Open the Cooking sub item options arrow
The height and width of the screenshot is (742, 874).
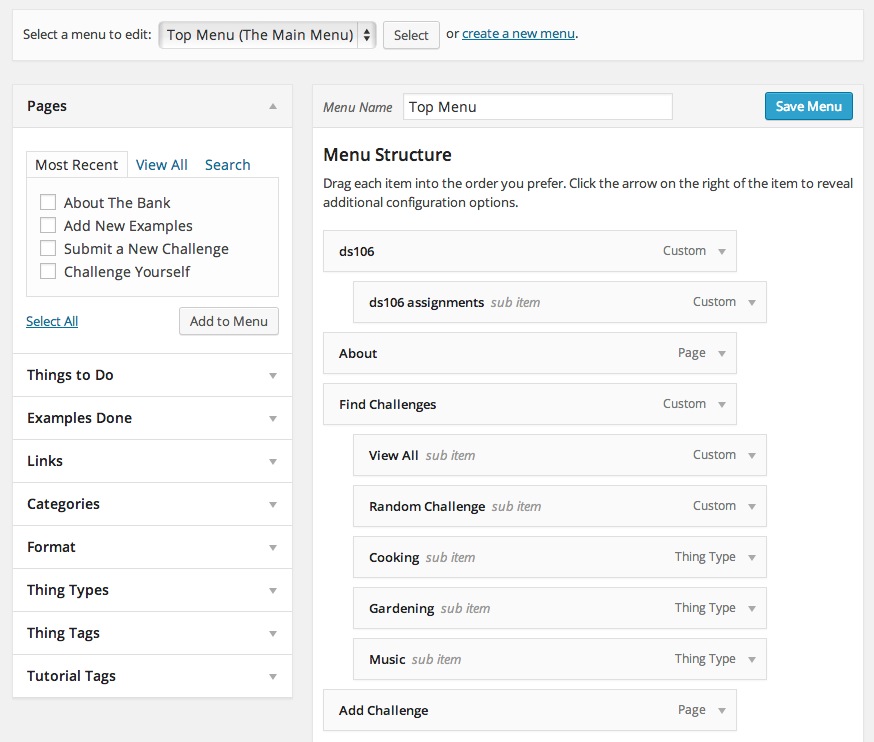(752, 557)
